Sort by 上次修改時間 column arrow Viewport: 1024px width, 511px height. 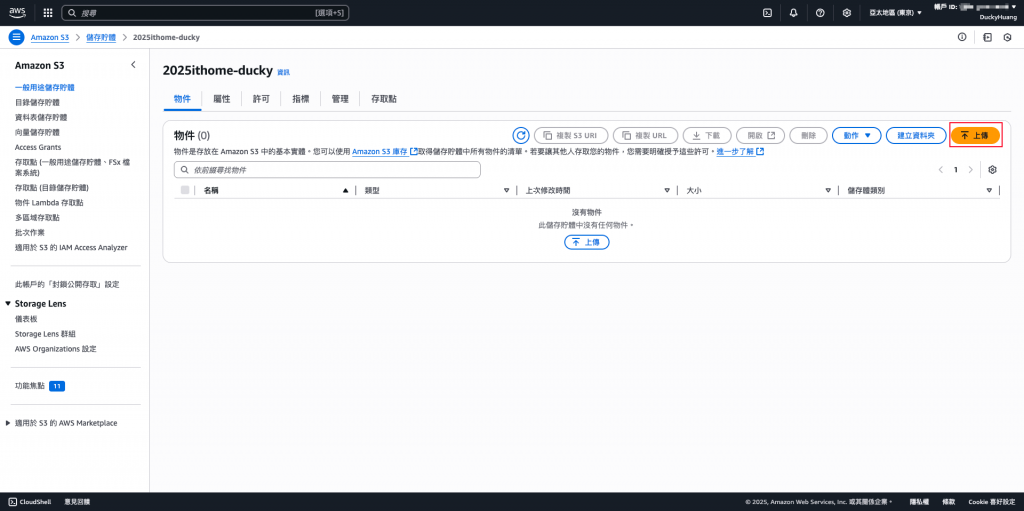coord(667,190)
